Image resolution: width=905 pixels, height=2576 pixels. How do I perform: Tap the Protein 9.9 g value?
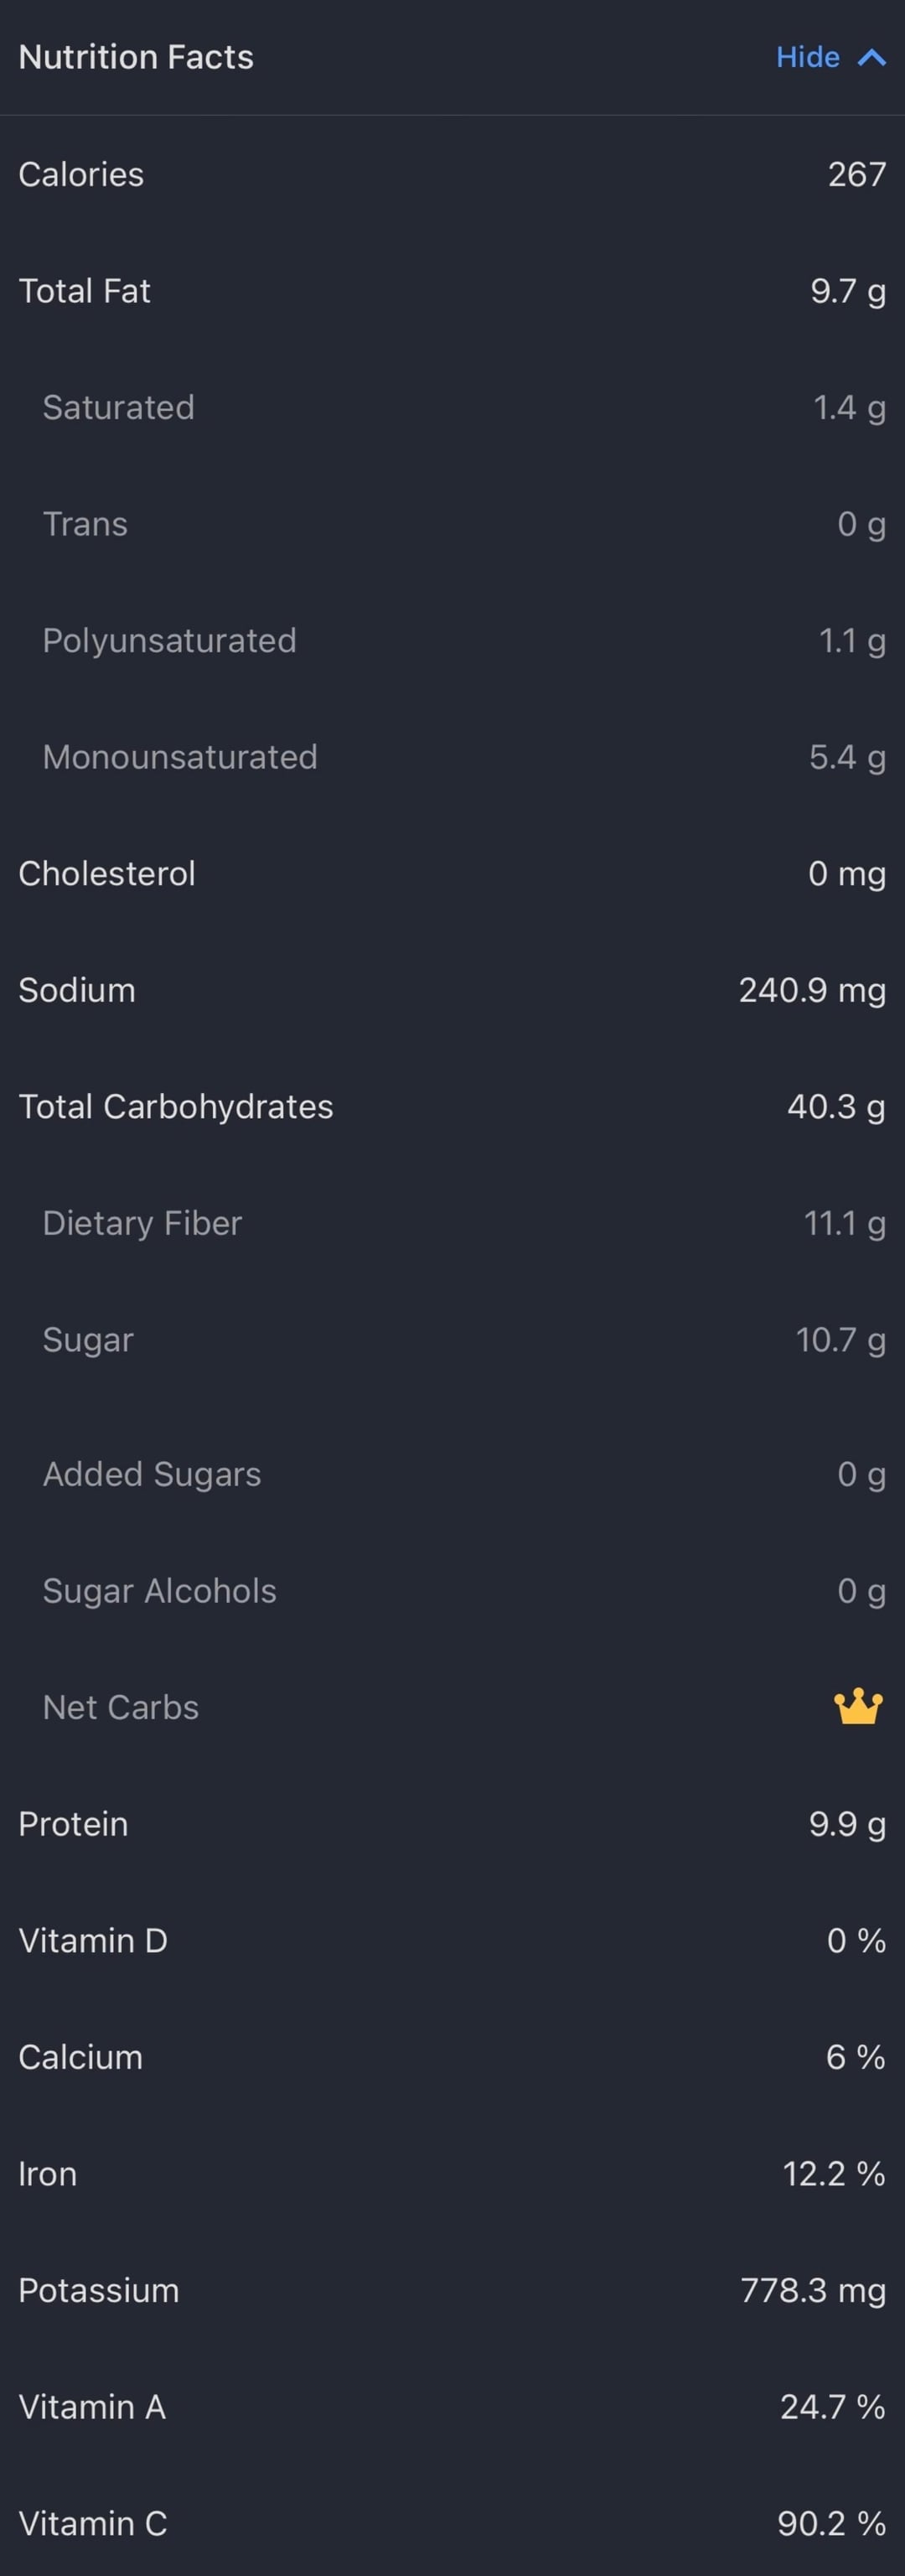(x=846, y=1824)
